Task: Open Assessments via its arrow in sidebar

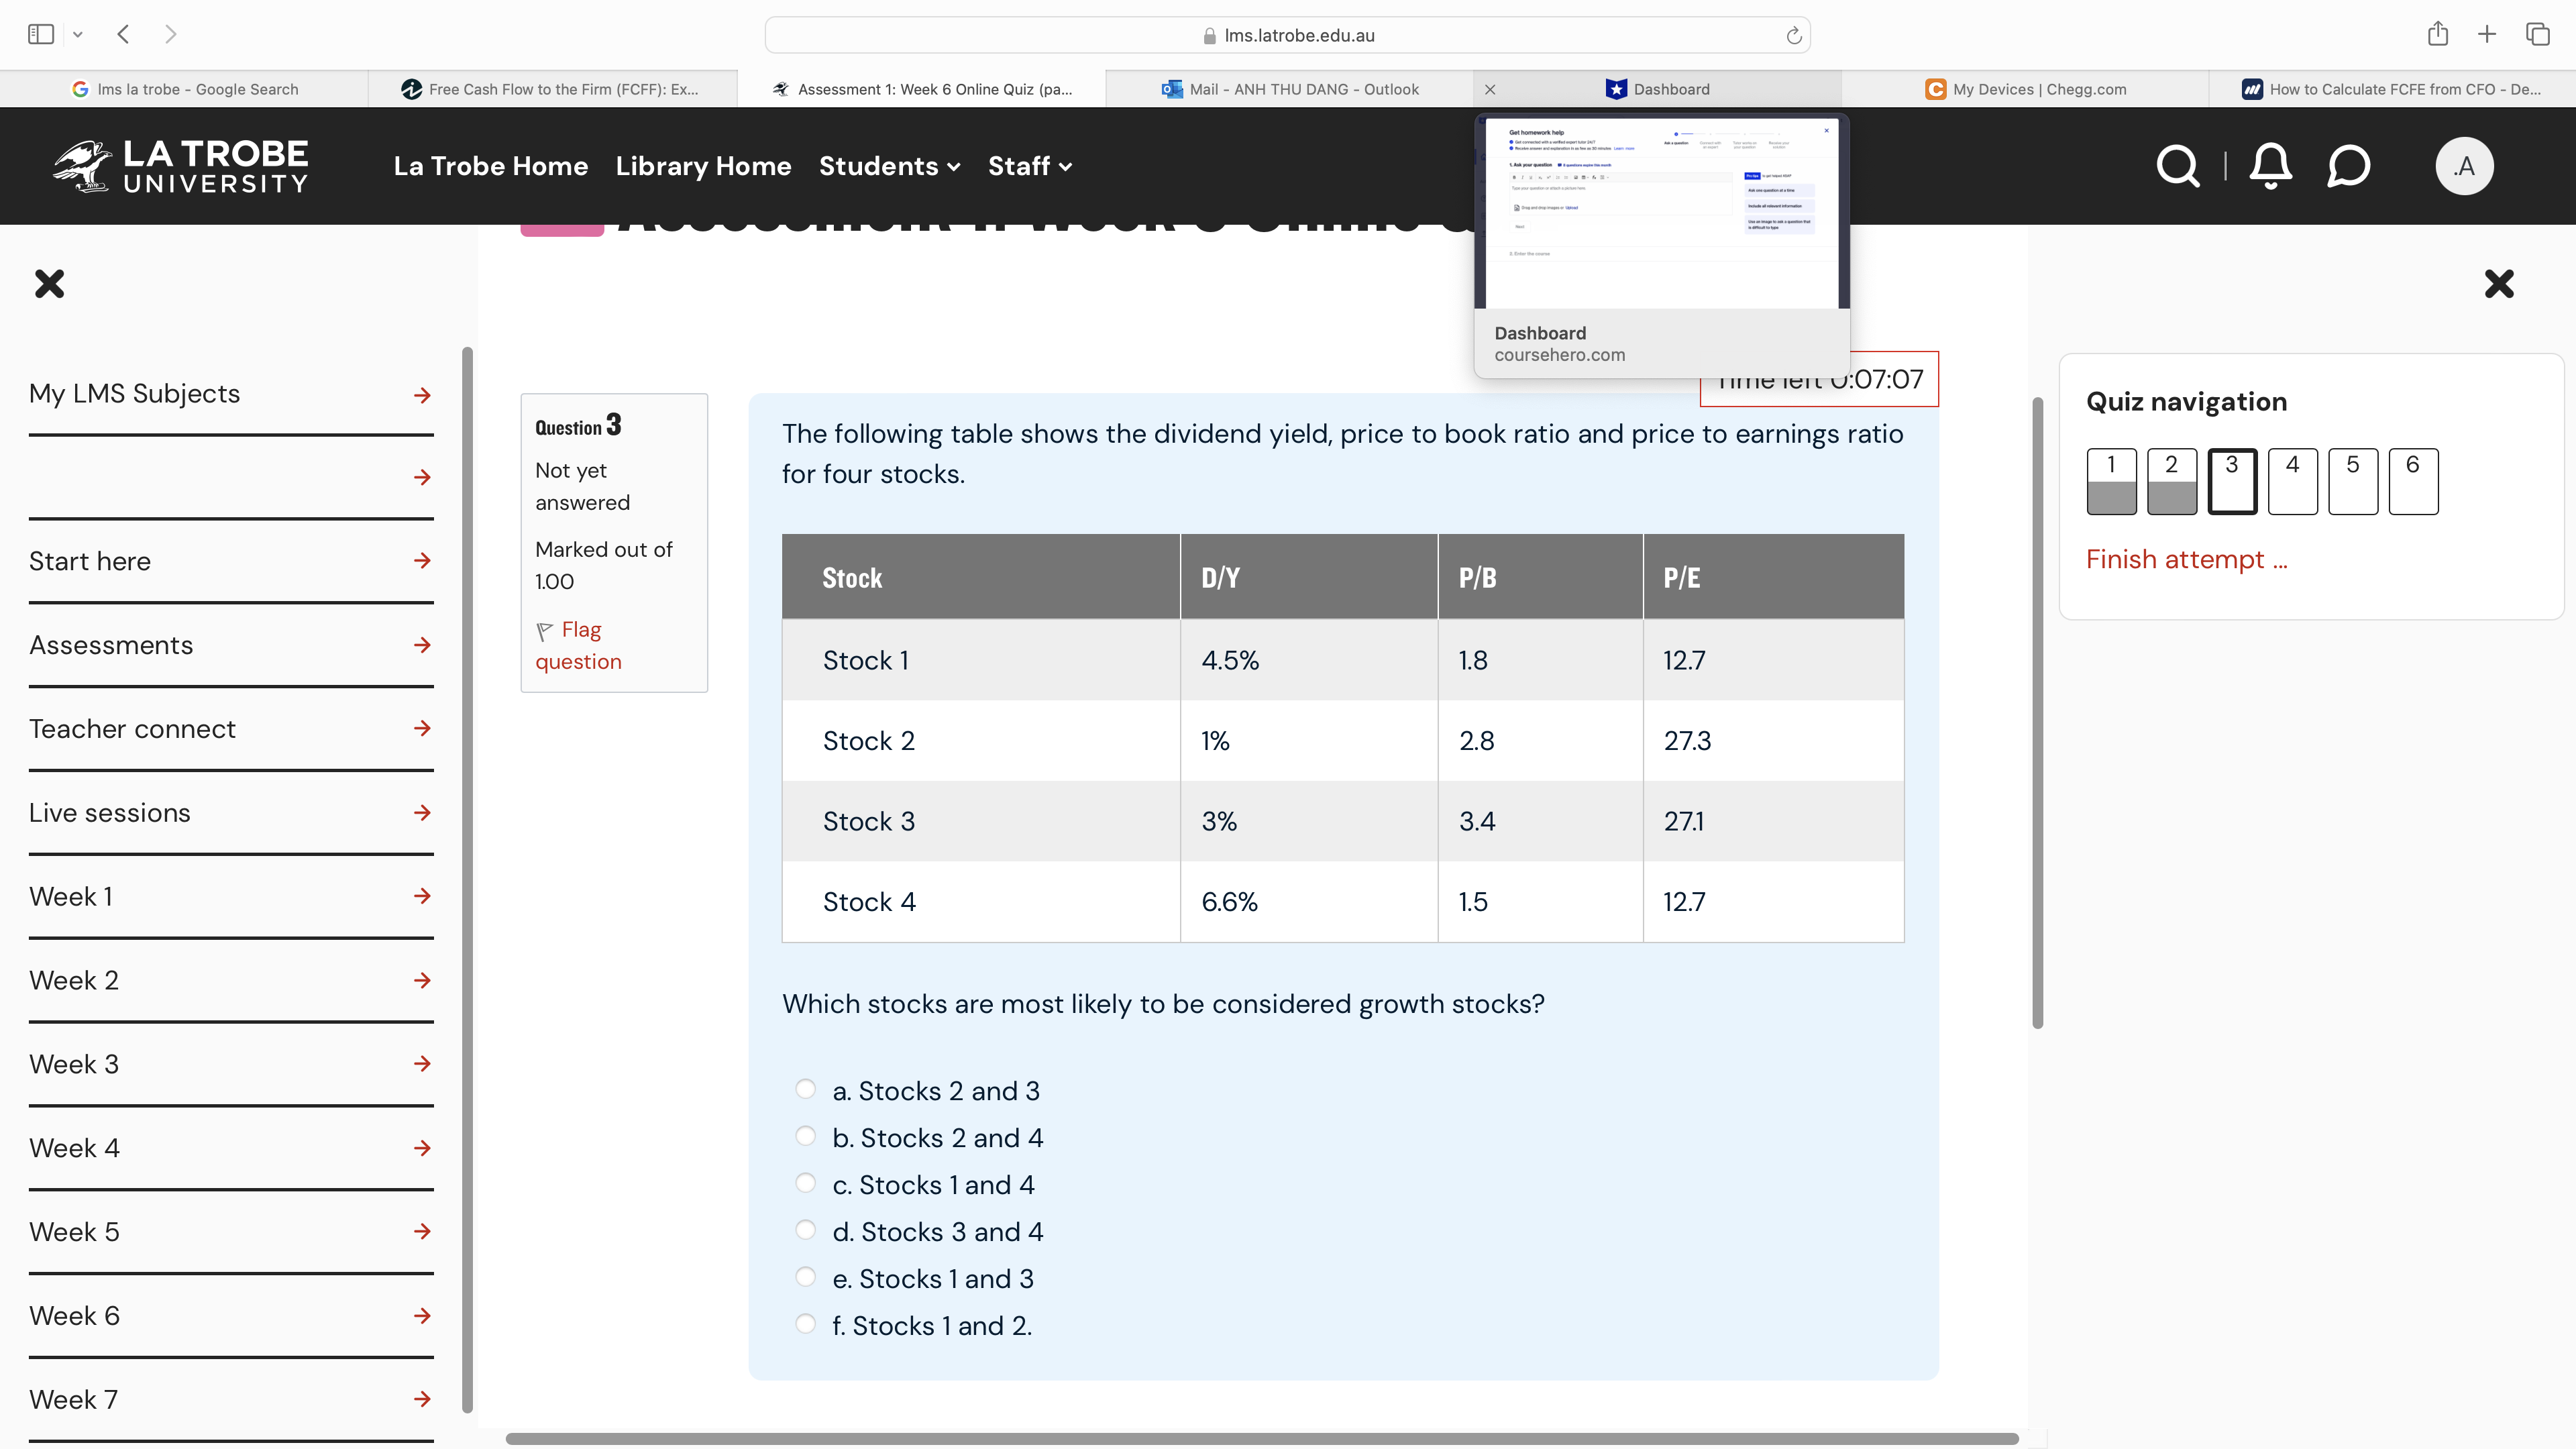Action: 423,646
